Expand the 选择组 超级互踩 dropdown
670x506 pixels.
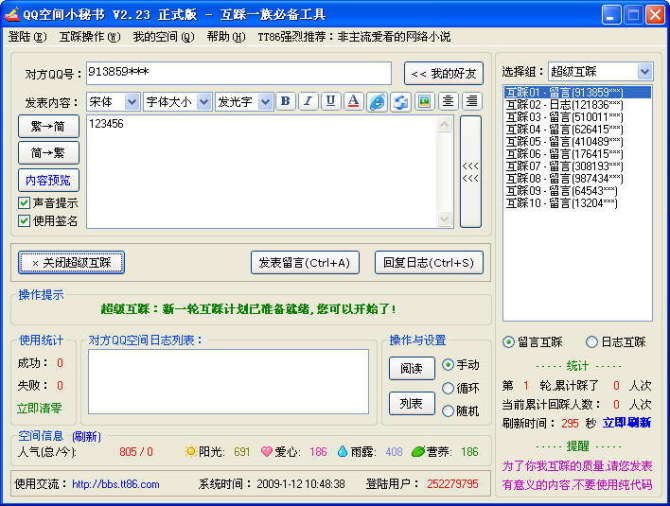(644, 71)
